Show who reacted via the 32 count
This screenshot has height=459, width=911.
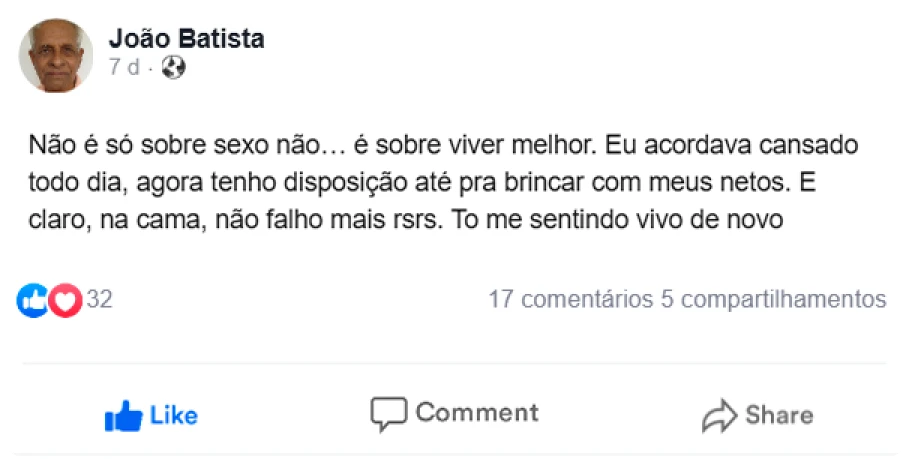coord(99,300)
